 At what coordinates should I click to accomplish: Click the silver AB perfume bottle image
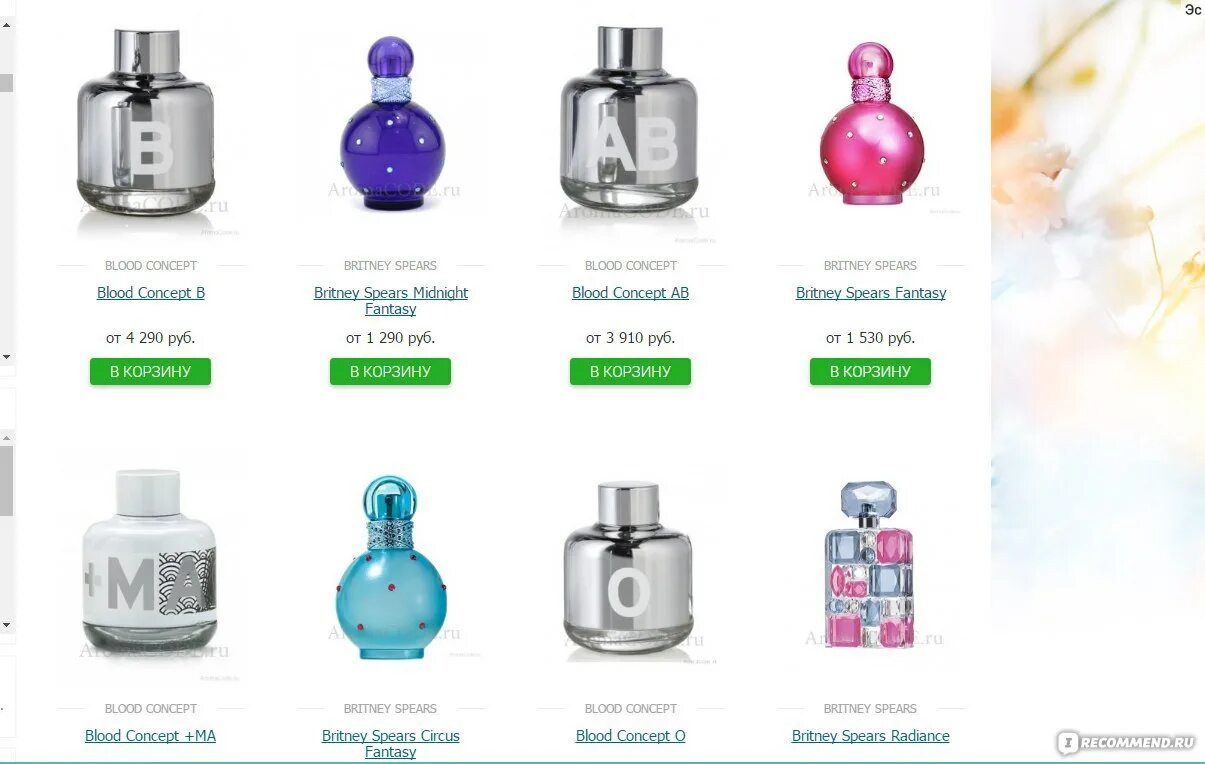pyautogui.click(x=629, y=122)
